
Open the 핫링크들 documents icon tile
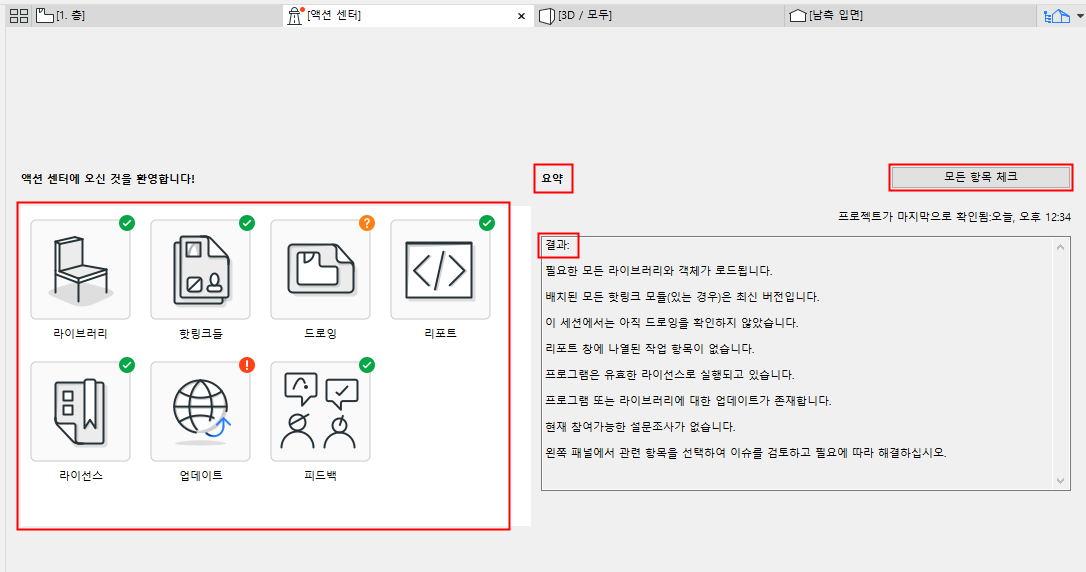click(200, 269)
